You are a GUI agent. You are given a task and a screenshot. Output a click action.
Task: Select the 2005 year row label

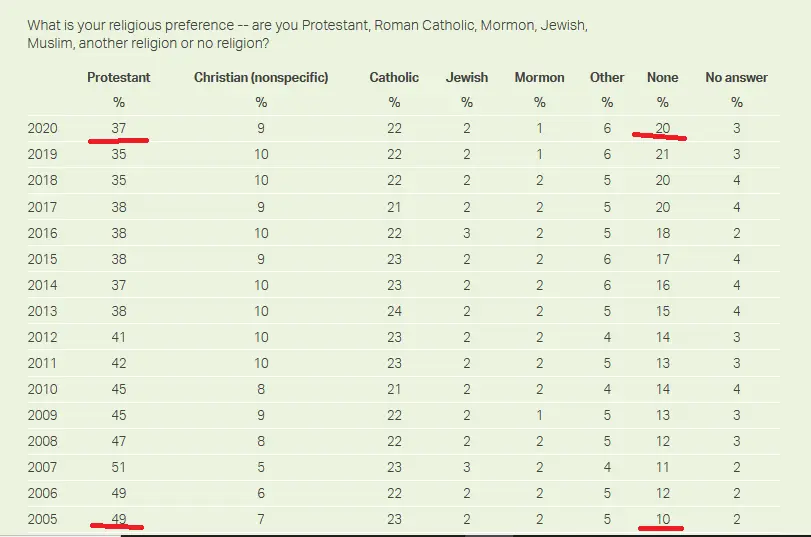43,519
